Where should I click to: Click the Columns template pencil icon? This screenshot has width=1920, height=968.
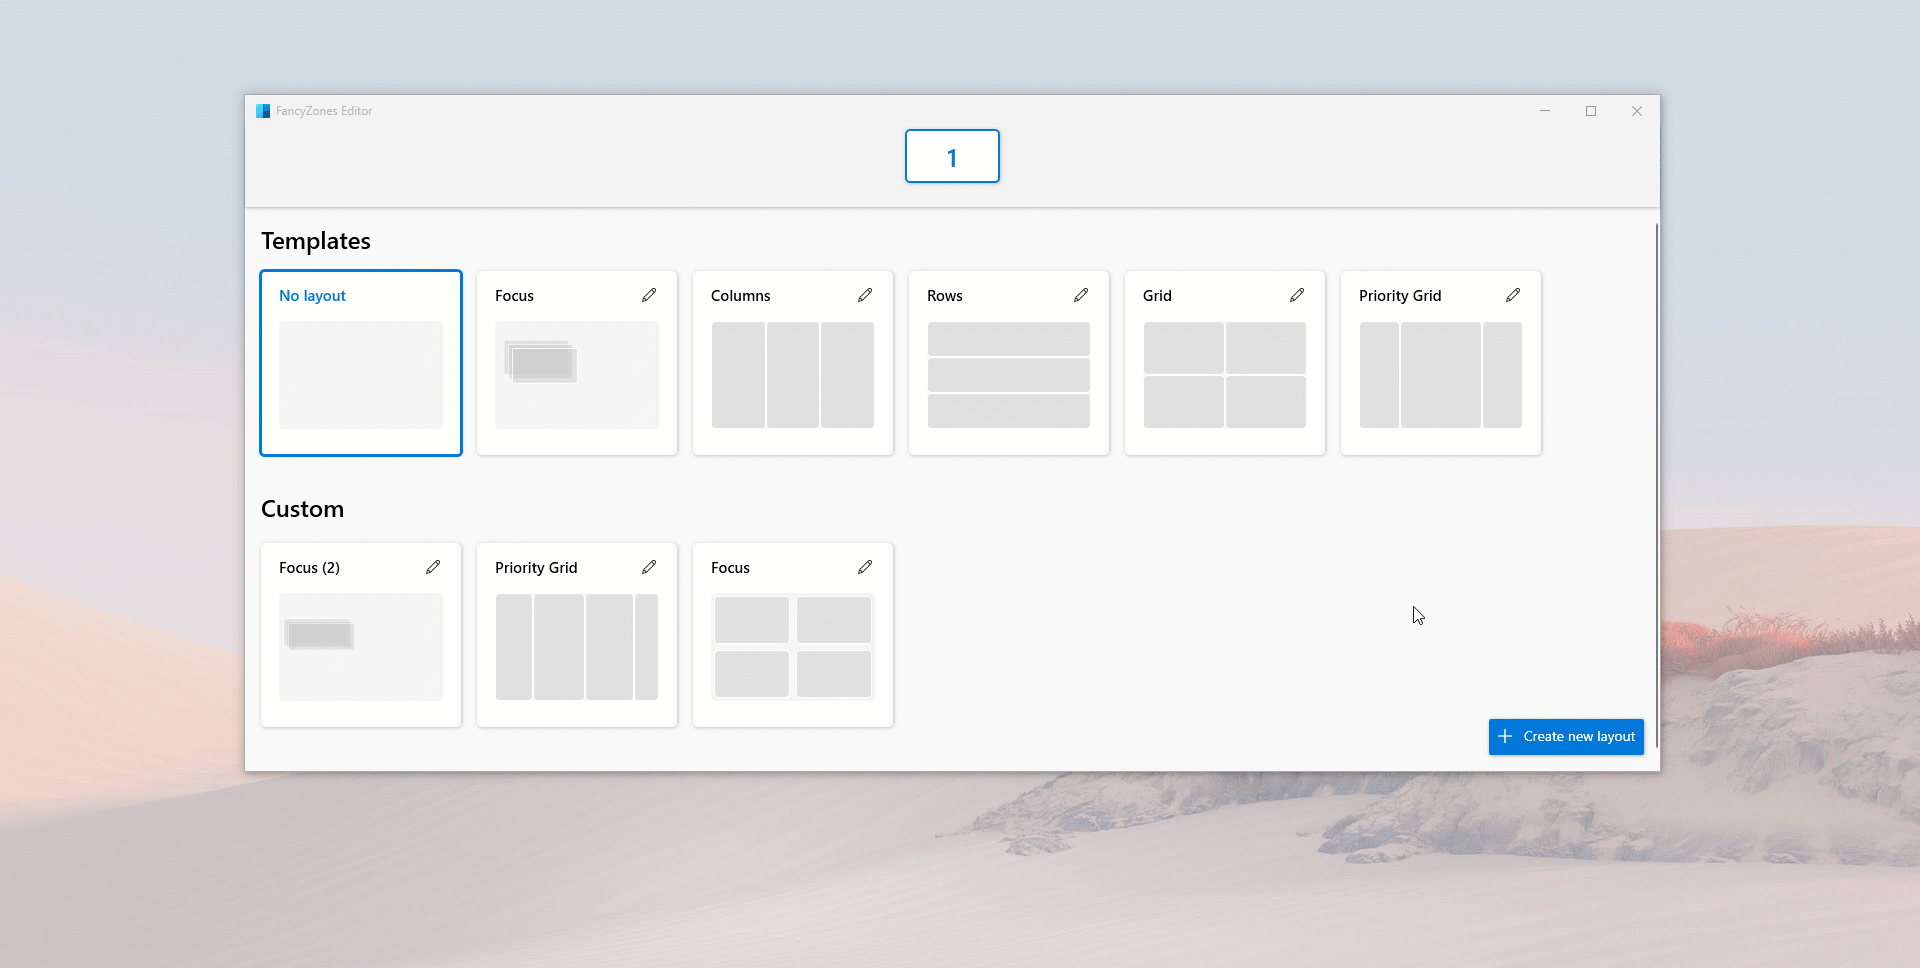tap(865, 295)
